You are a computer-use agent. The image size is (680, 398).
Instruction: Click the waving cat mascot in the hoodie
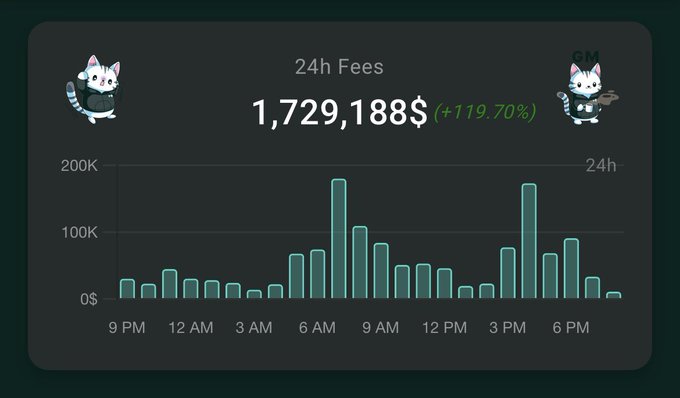[x=93, y=89]
